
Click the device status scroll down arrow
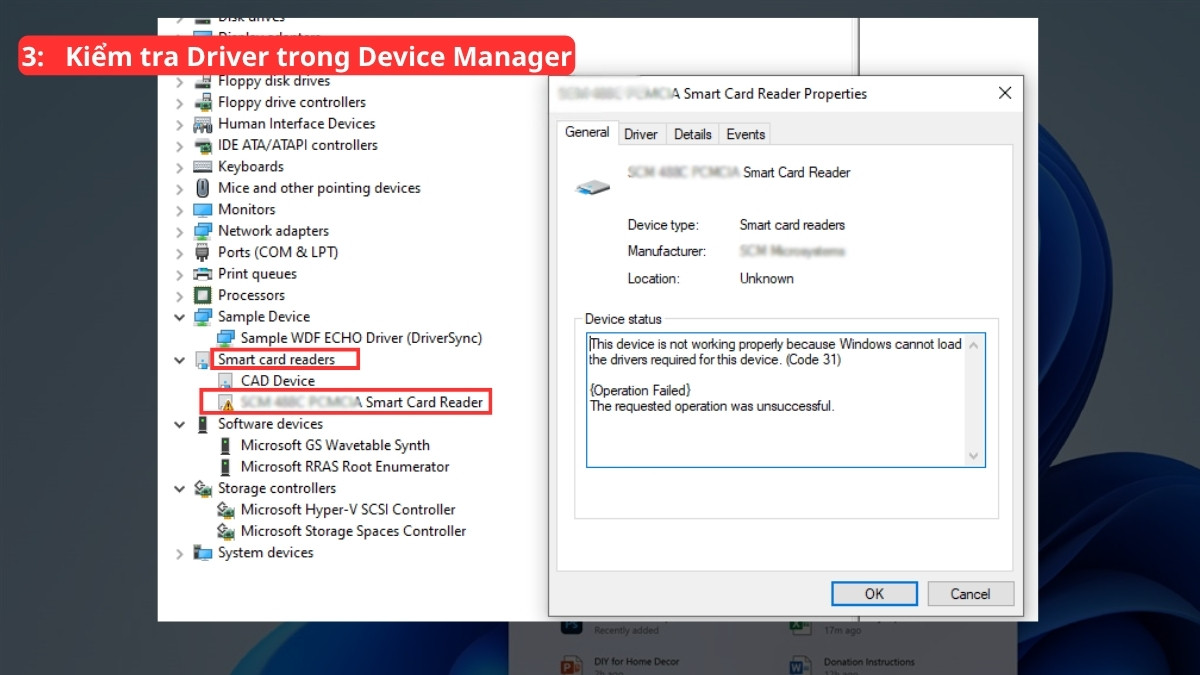pos(975,456)
